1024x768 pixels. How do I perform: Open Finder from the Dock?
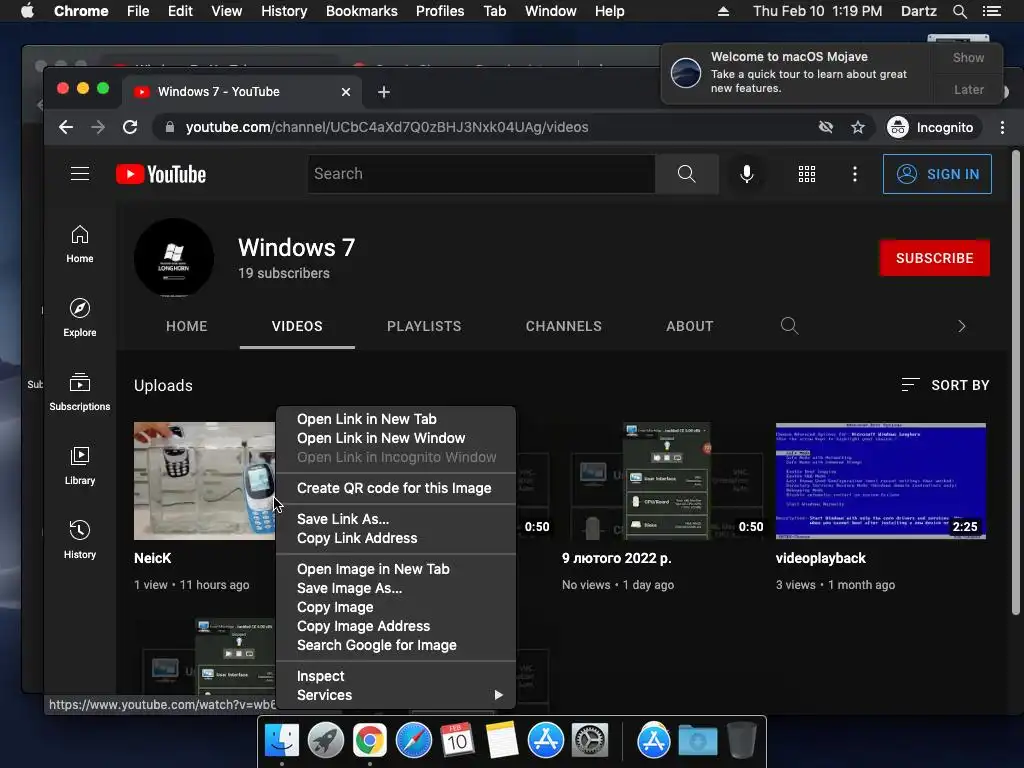[x=281, y=741]
